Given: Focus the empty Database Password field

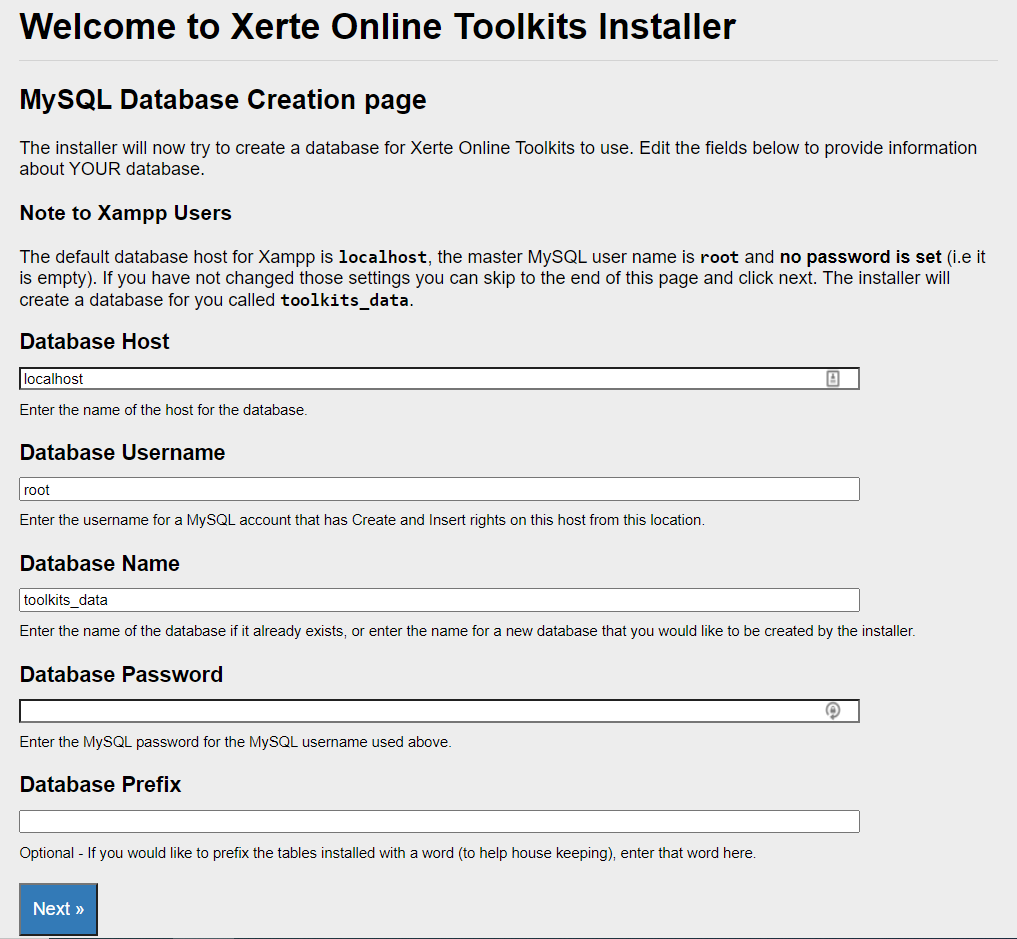Looking at the screenshot, I should pyautogui.click(x=439, y=711).
